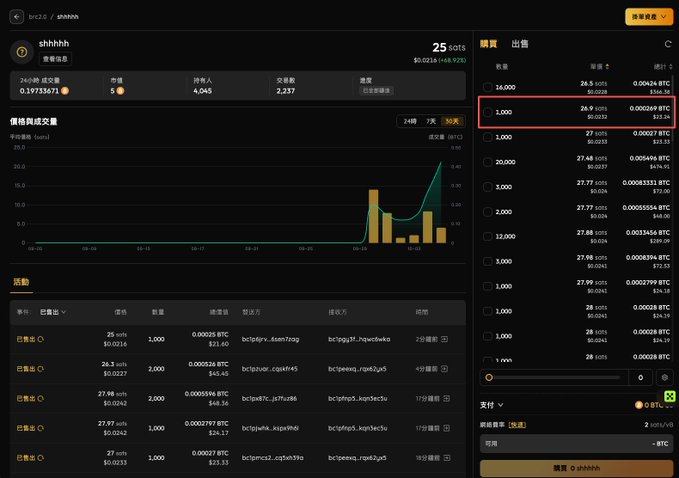Open the settings icon beside quantity input

click(x=665, y=377)
